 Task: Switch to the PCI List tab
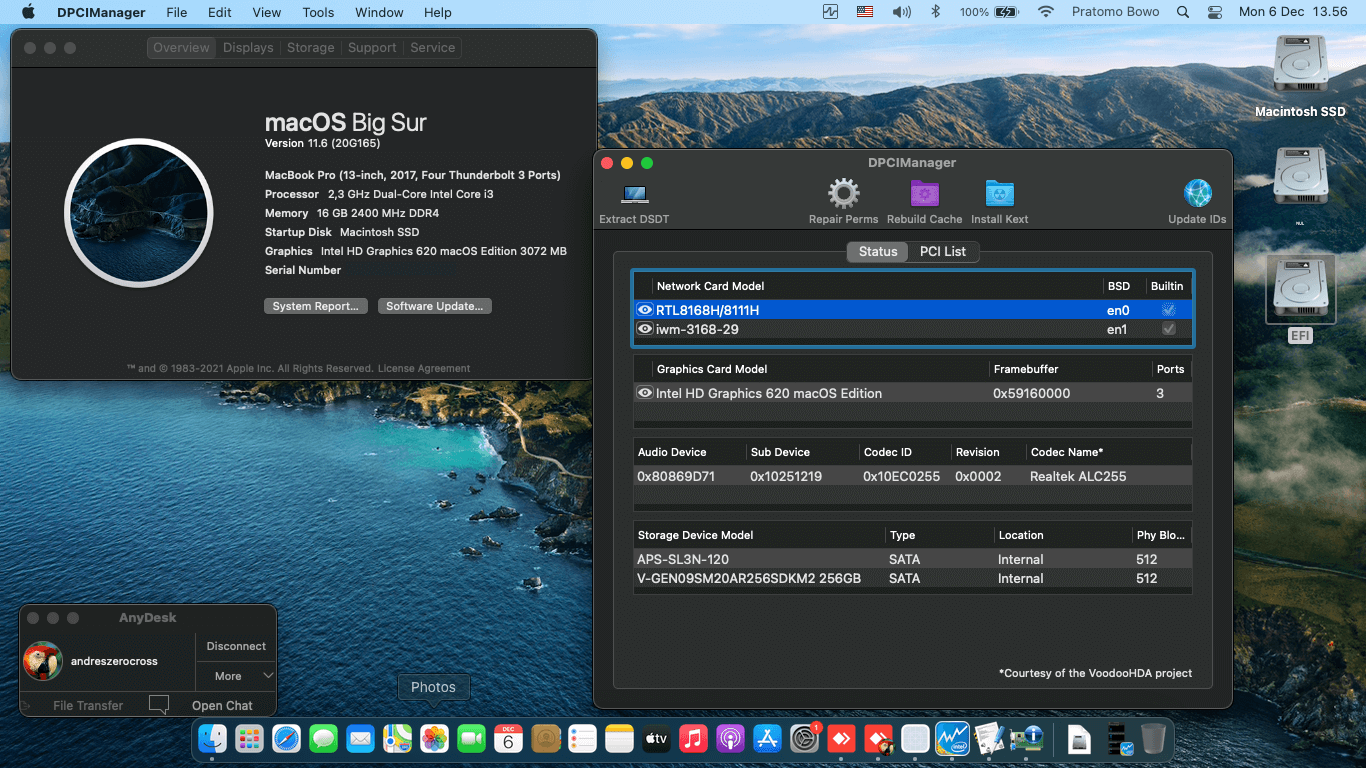click(x=943, y=251)
